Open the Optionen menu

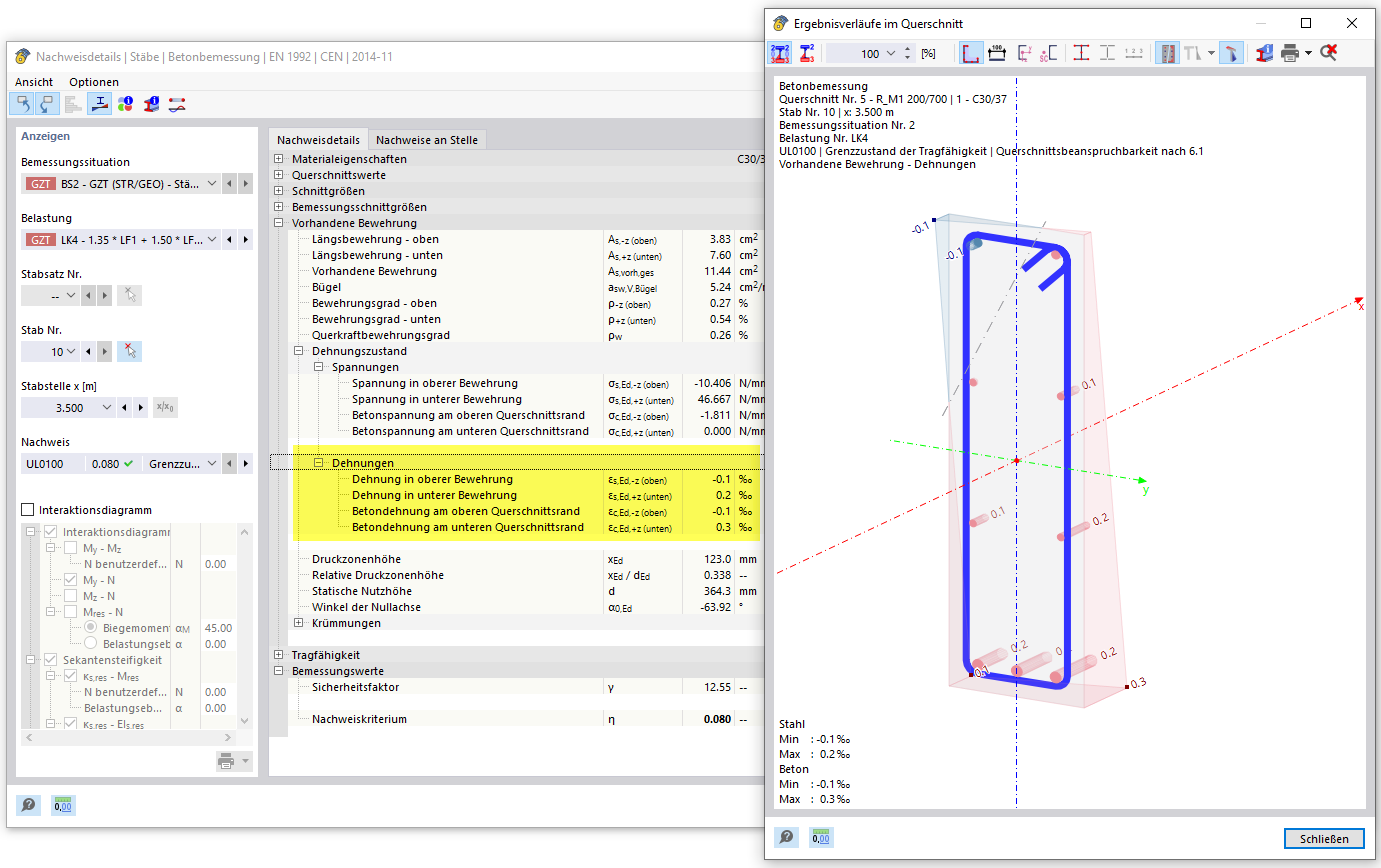[94, 82]
